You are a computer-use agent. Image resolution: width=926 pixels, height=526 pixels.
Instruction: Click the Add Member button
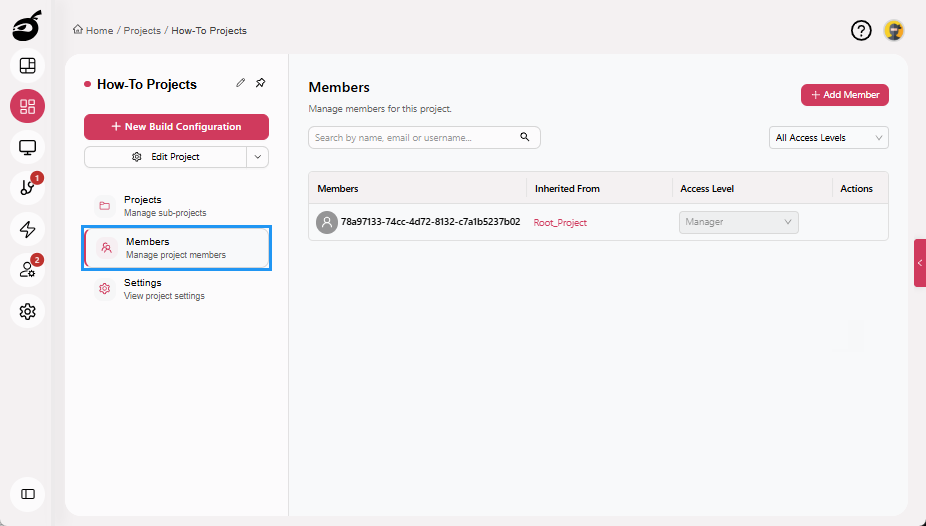pos(845,95)
